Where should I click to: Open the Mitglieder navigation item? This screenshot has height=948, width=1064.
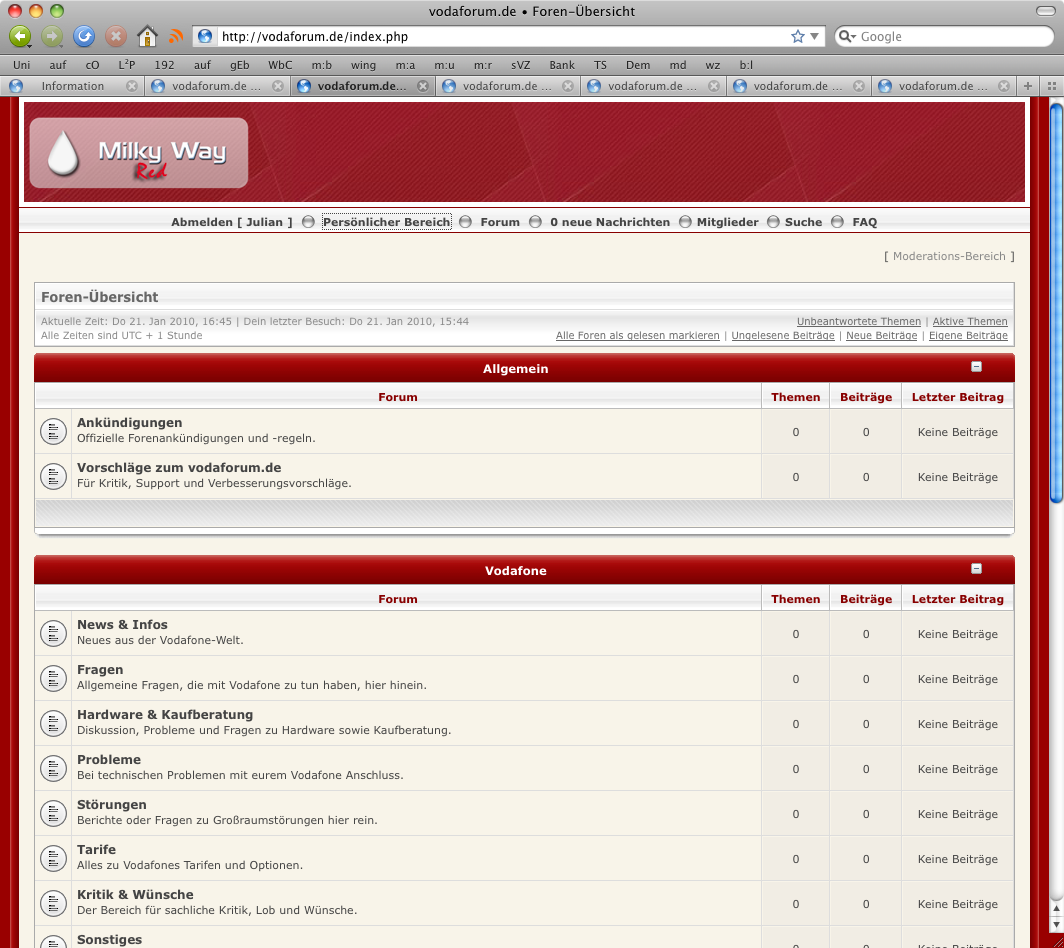(727, 222)
